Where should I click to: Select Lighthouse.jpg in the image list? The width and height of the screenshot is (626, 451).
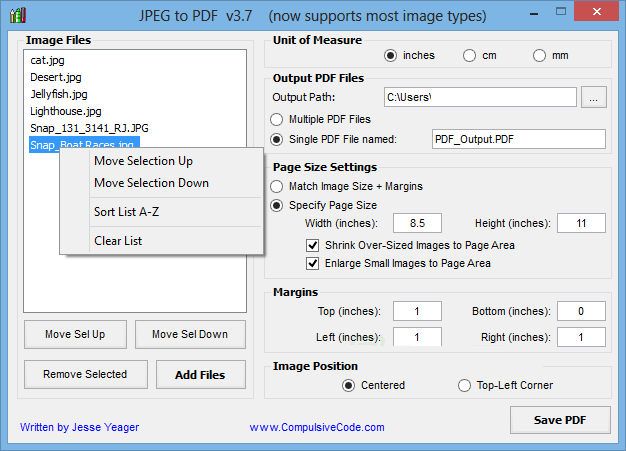pyautogui.click(x=66, y=111)
